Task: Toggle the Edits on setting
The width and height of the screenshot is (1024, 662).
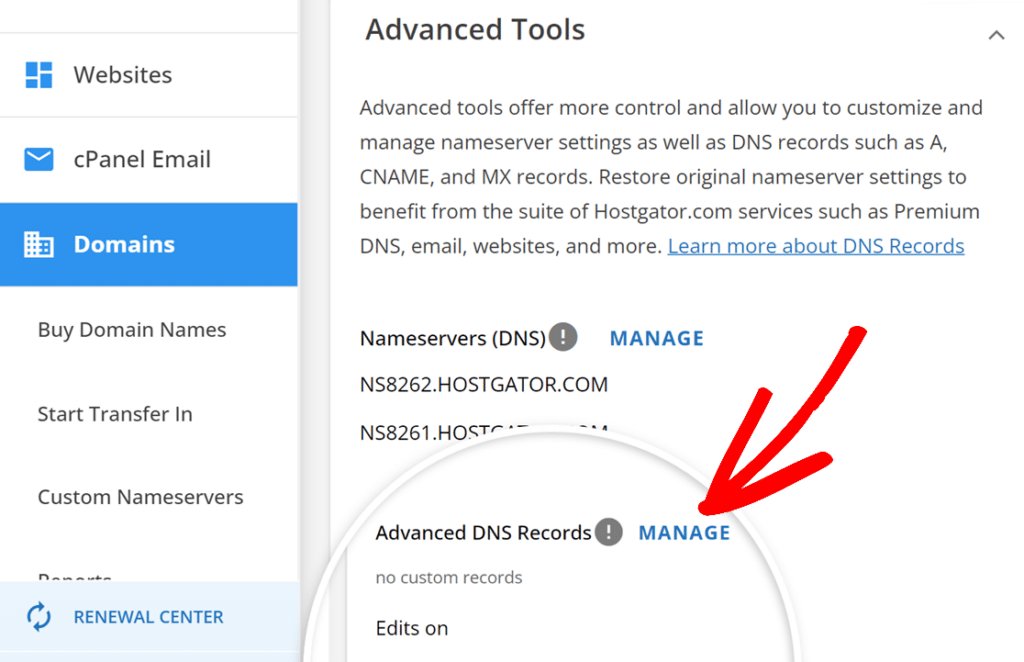Action: pos(412,628)
